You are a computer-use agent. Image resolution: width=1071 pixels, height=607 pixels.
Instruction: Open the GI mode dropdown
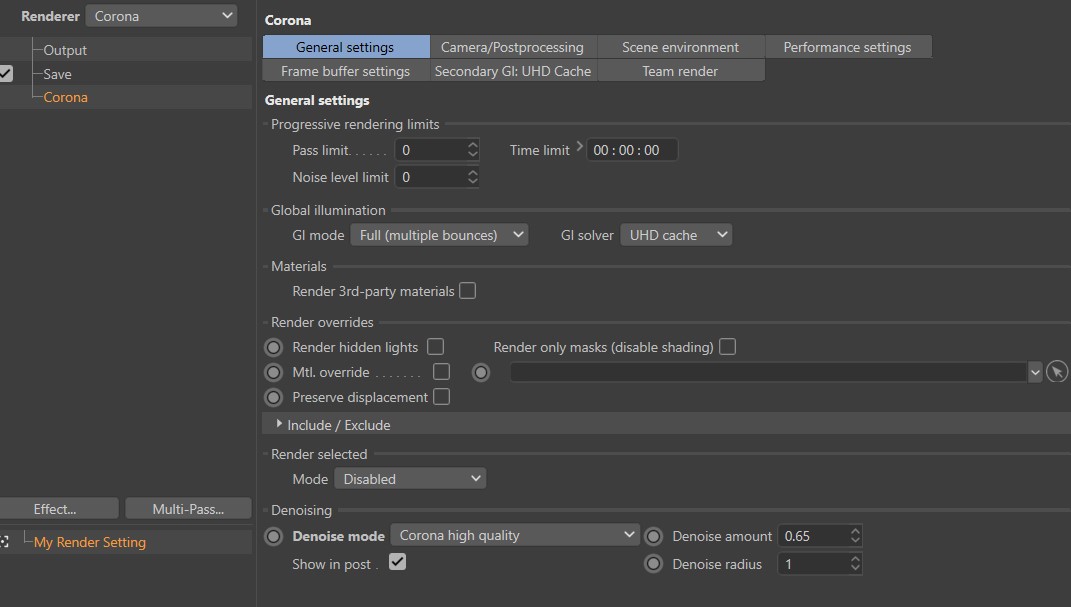(439, 235)
